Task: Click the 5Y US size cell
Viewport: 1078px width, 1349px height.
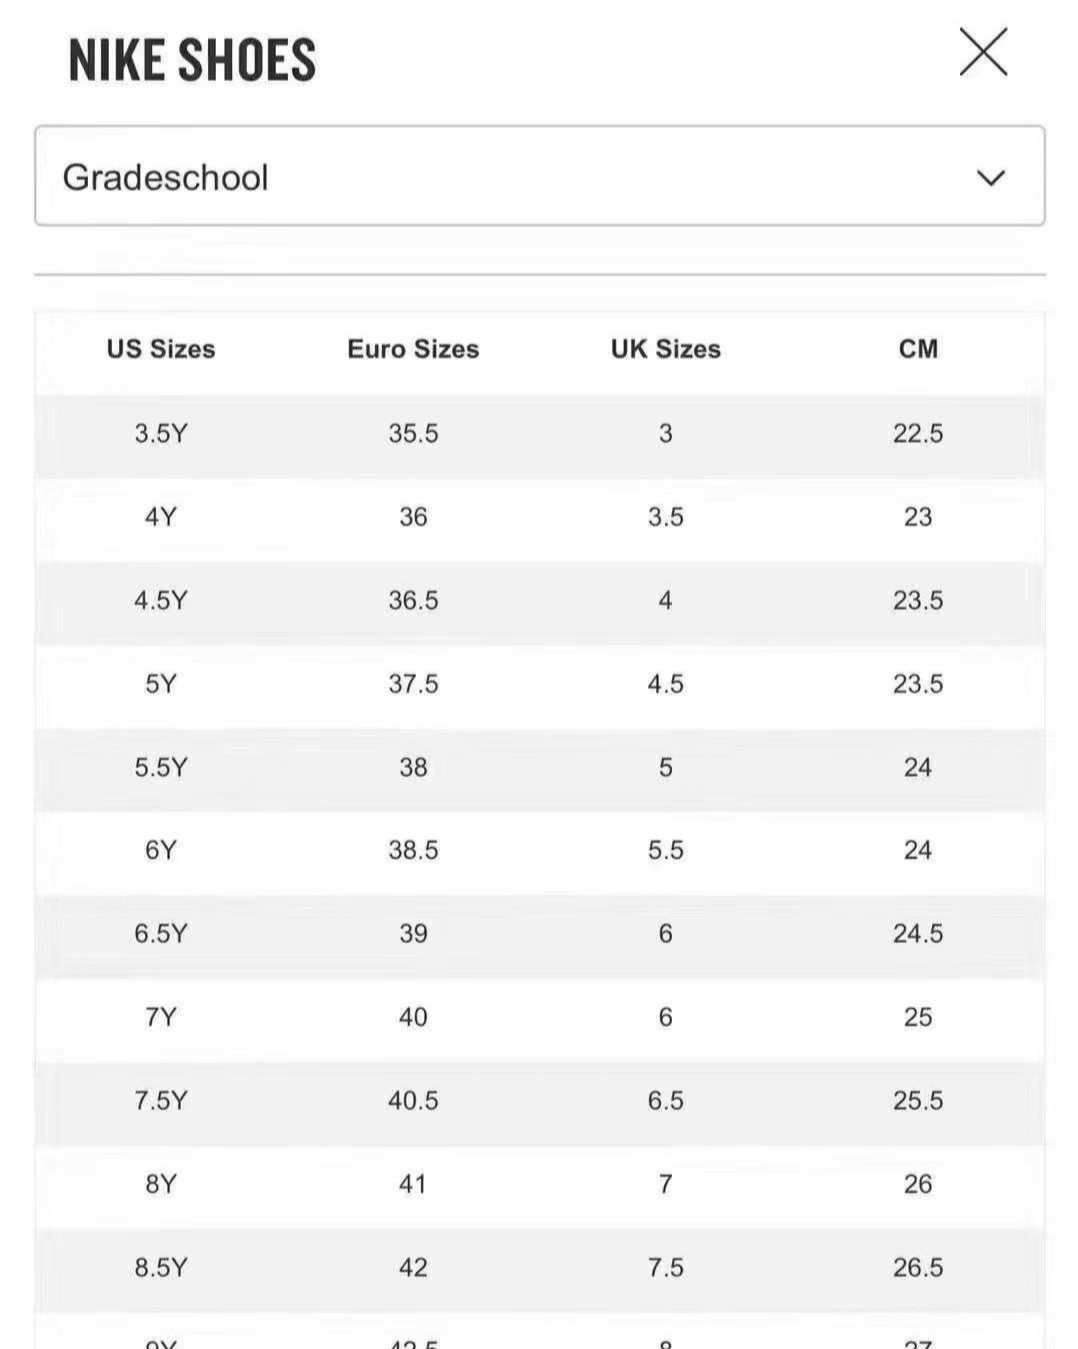Action: 161,684
